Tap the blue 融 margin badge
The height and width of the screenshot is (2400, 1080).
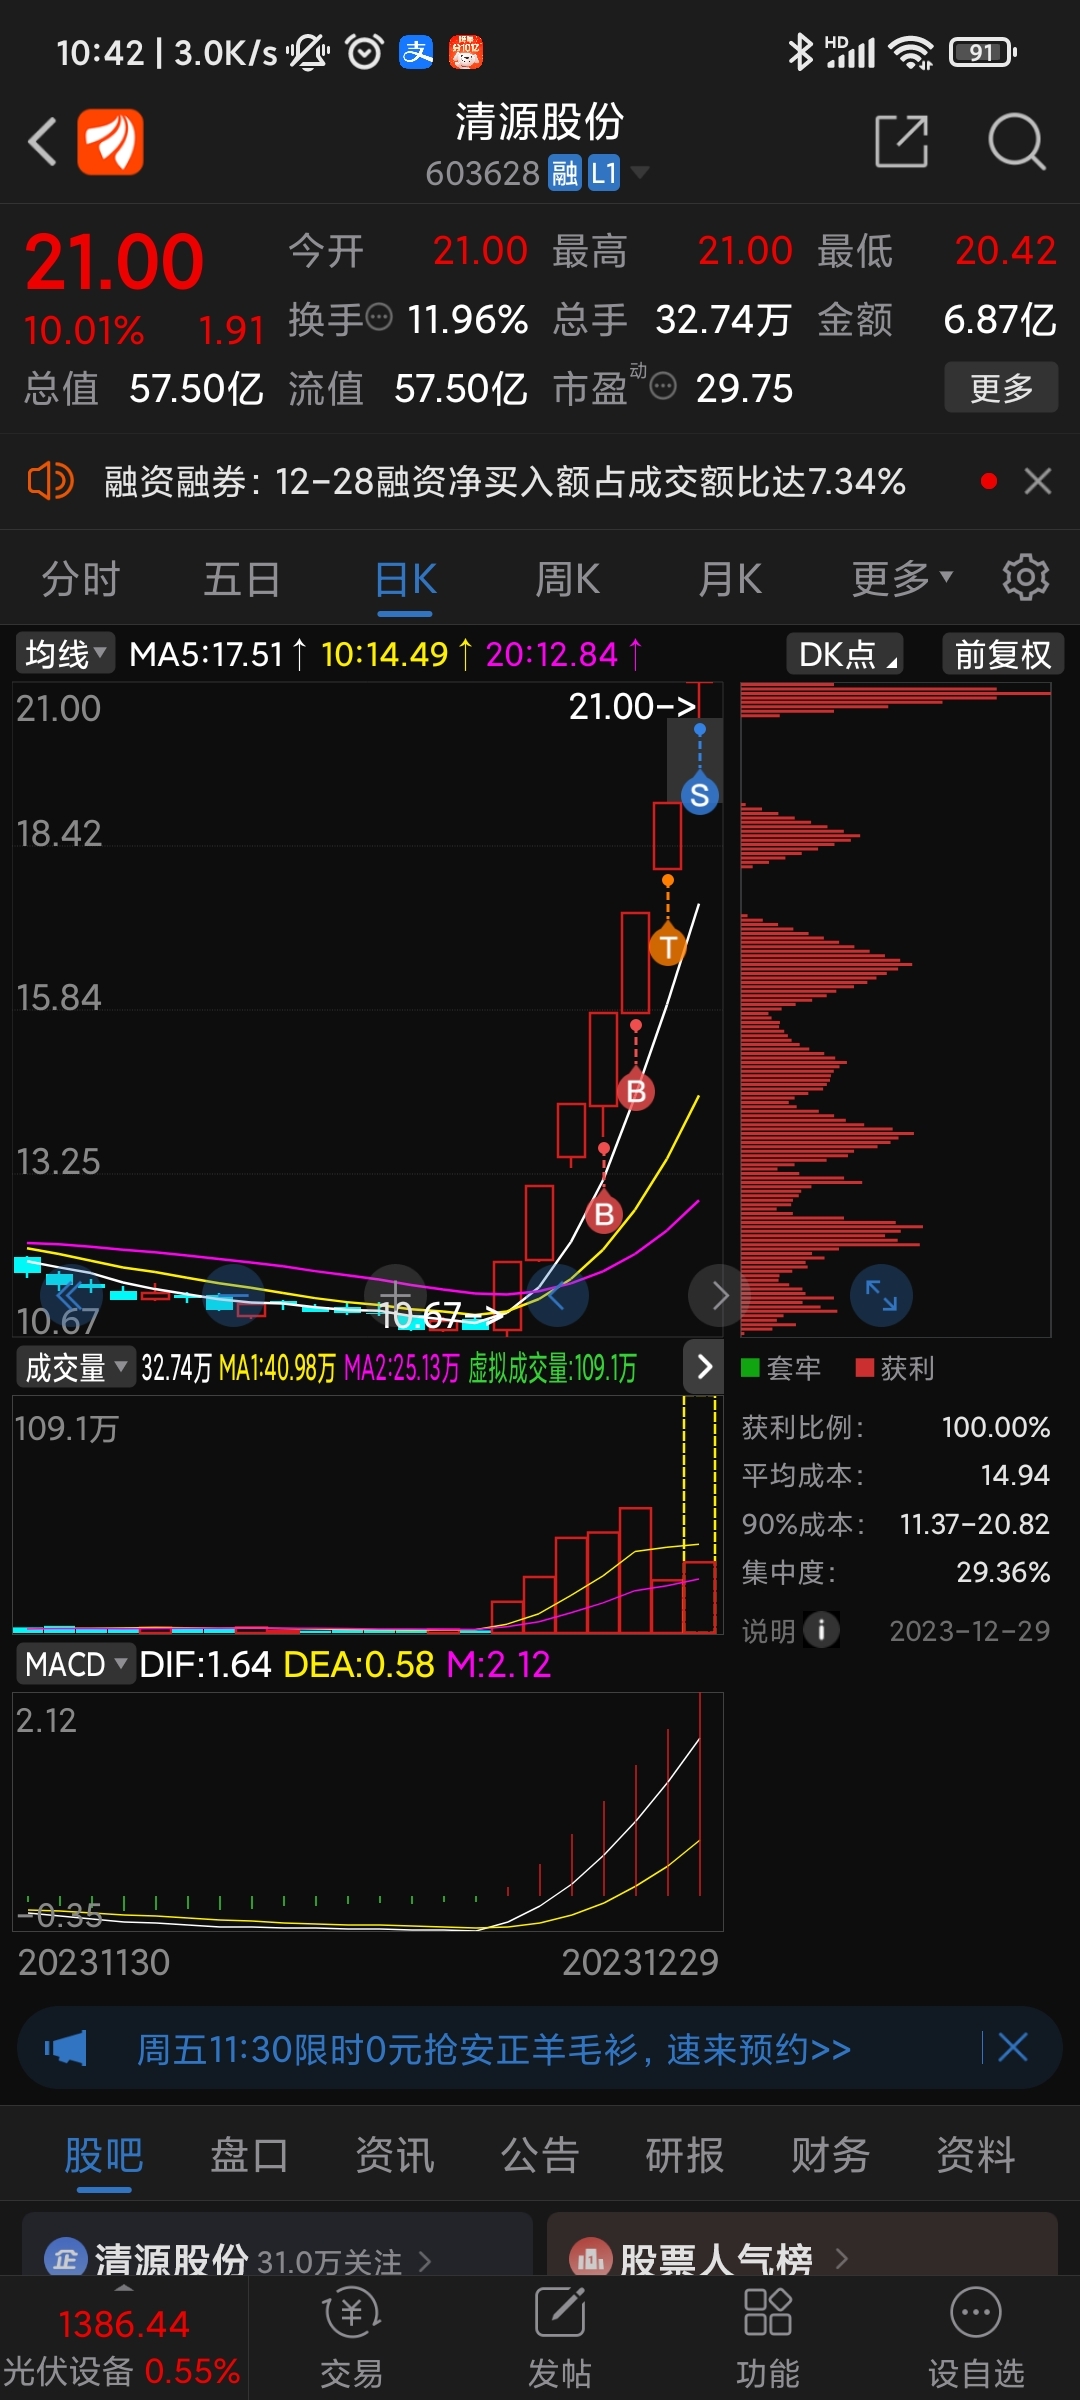point(564,173)
